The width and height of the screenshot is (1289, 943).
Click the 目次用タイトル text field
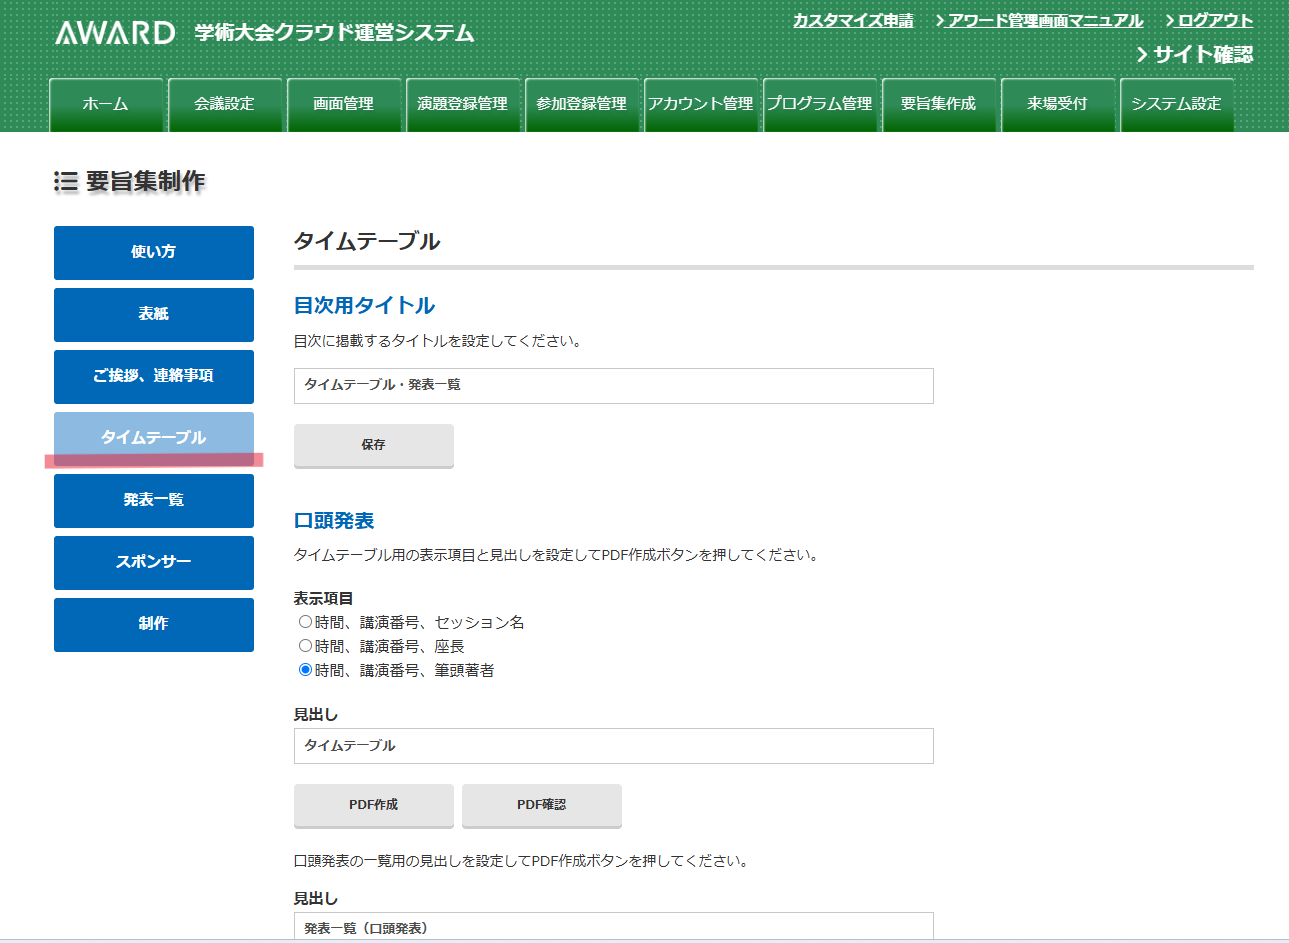[x=614, y=386]
